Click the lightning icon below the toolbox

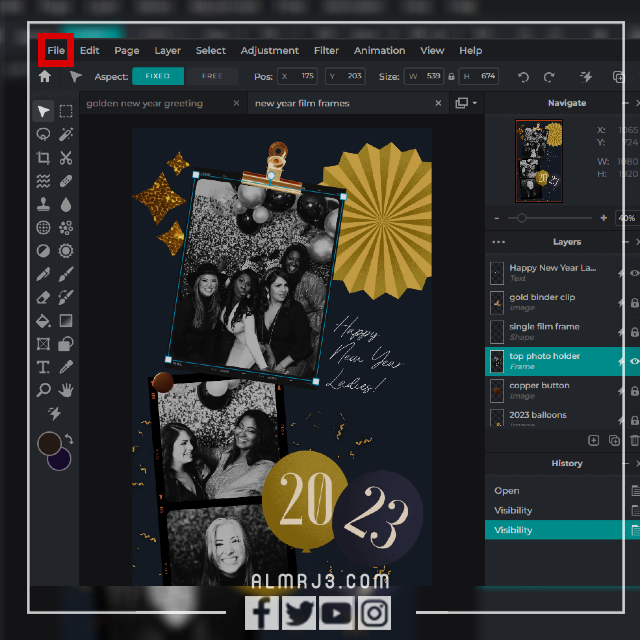(54, 413)
